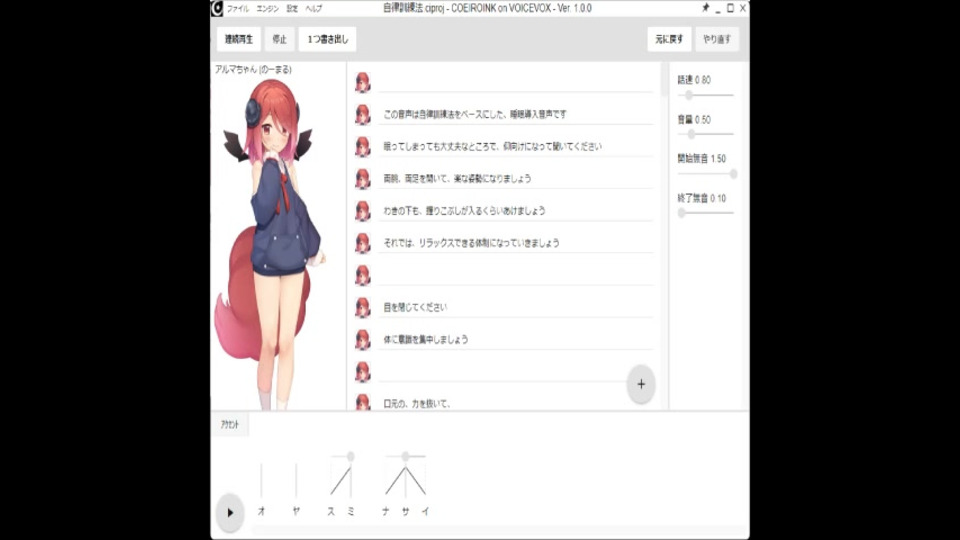Open the 設定 menu

292,9
